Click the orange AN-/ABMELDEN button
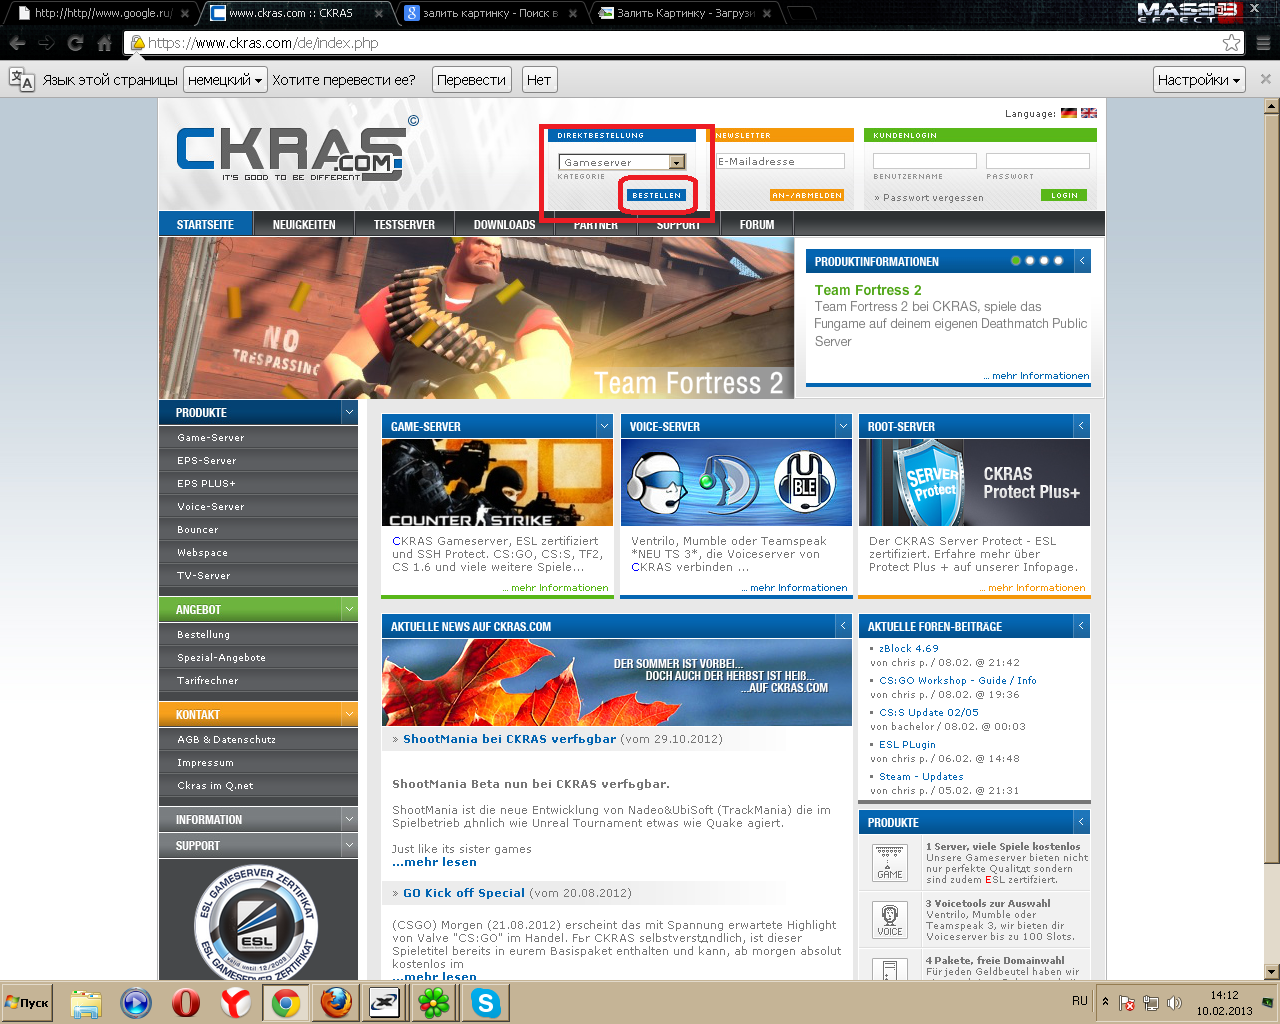 click(807, 195)
